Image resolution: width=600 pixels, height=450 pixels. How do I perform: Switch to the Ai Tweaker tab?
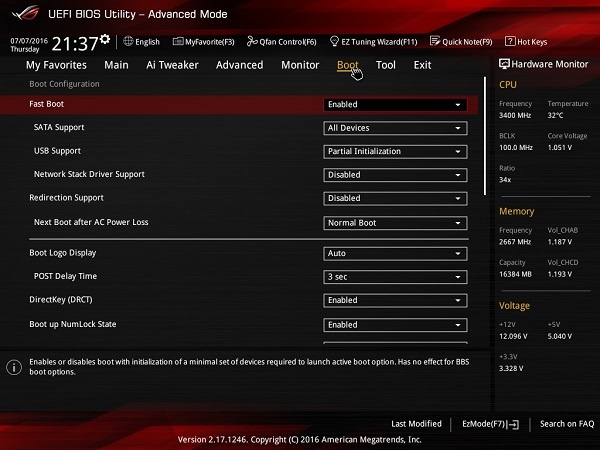pyautogui.click(x=172, y=65)
